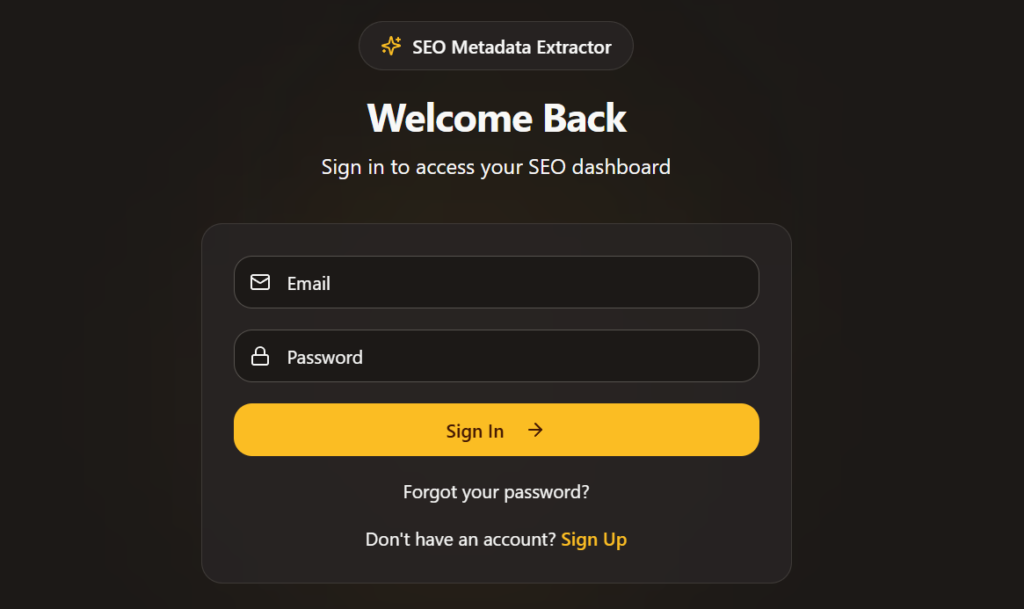This screenshot has width=1024, height=609.
Task: Follow the Sign Up link
Action: coord(594,540)
